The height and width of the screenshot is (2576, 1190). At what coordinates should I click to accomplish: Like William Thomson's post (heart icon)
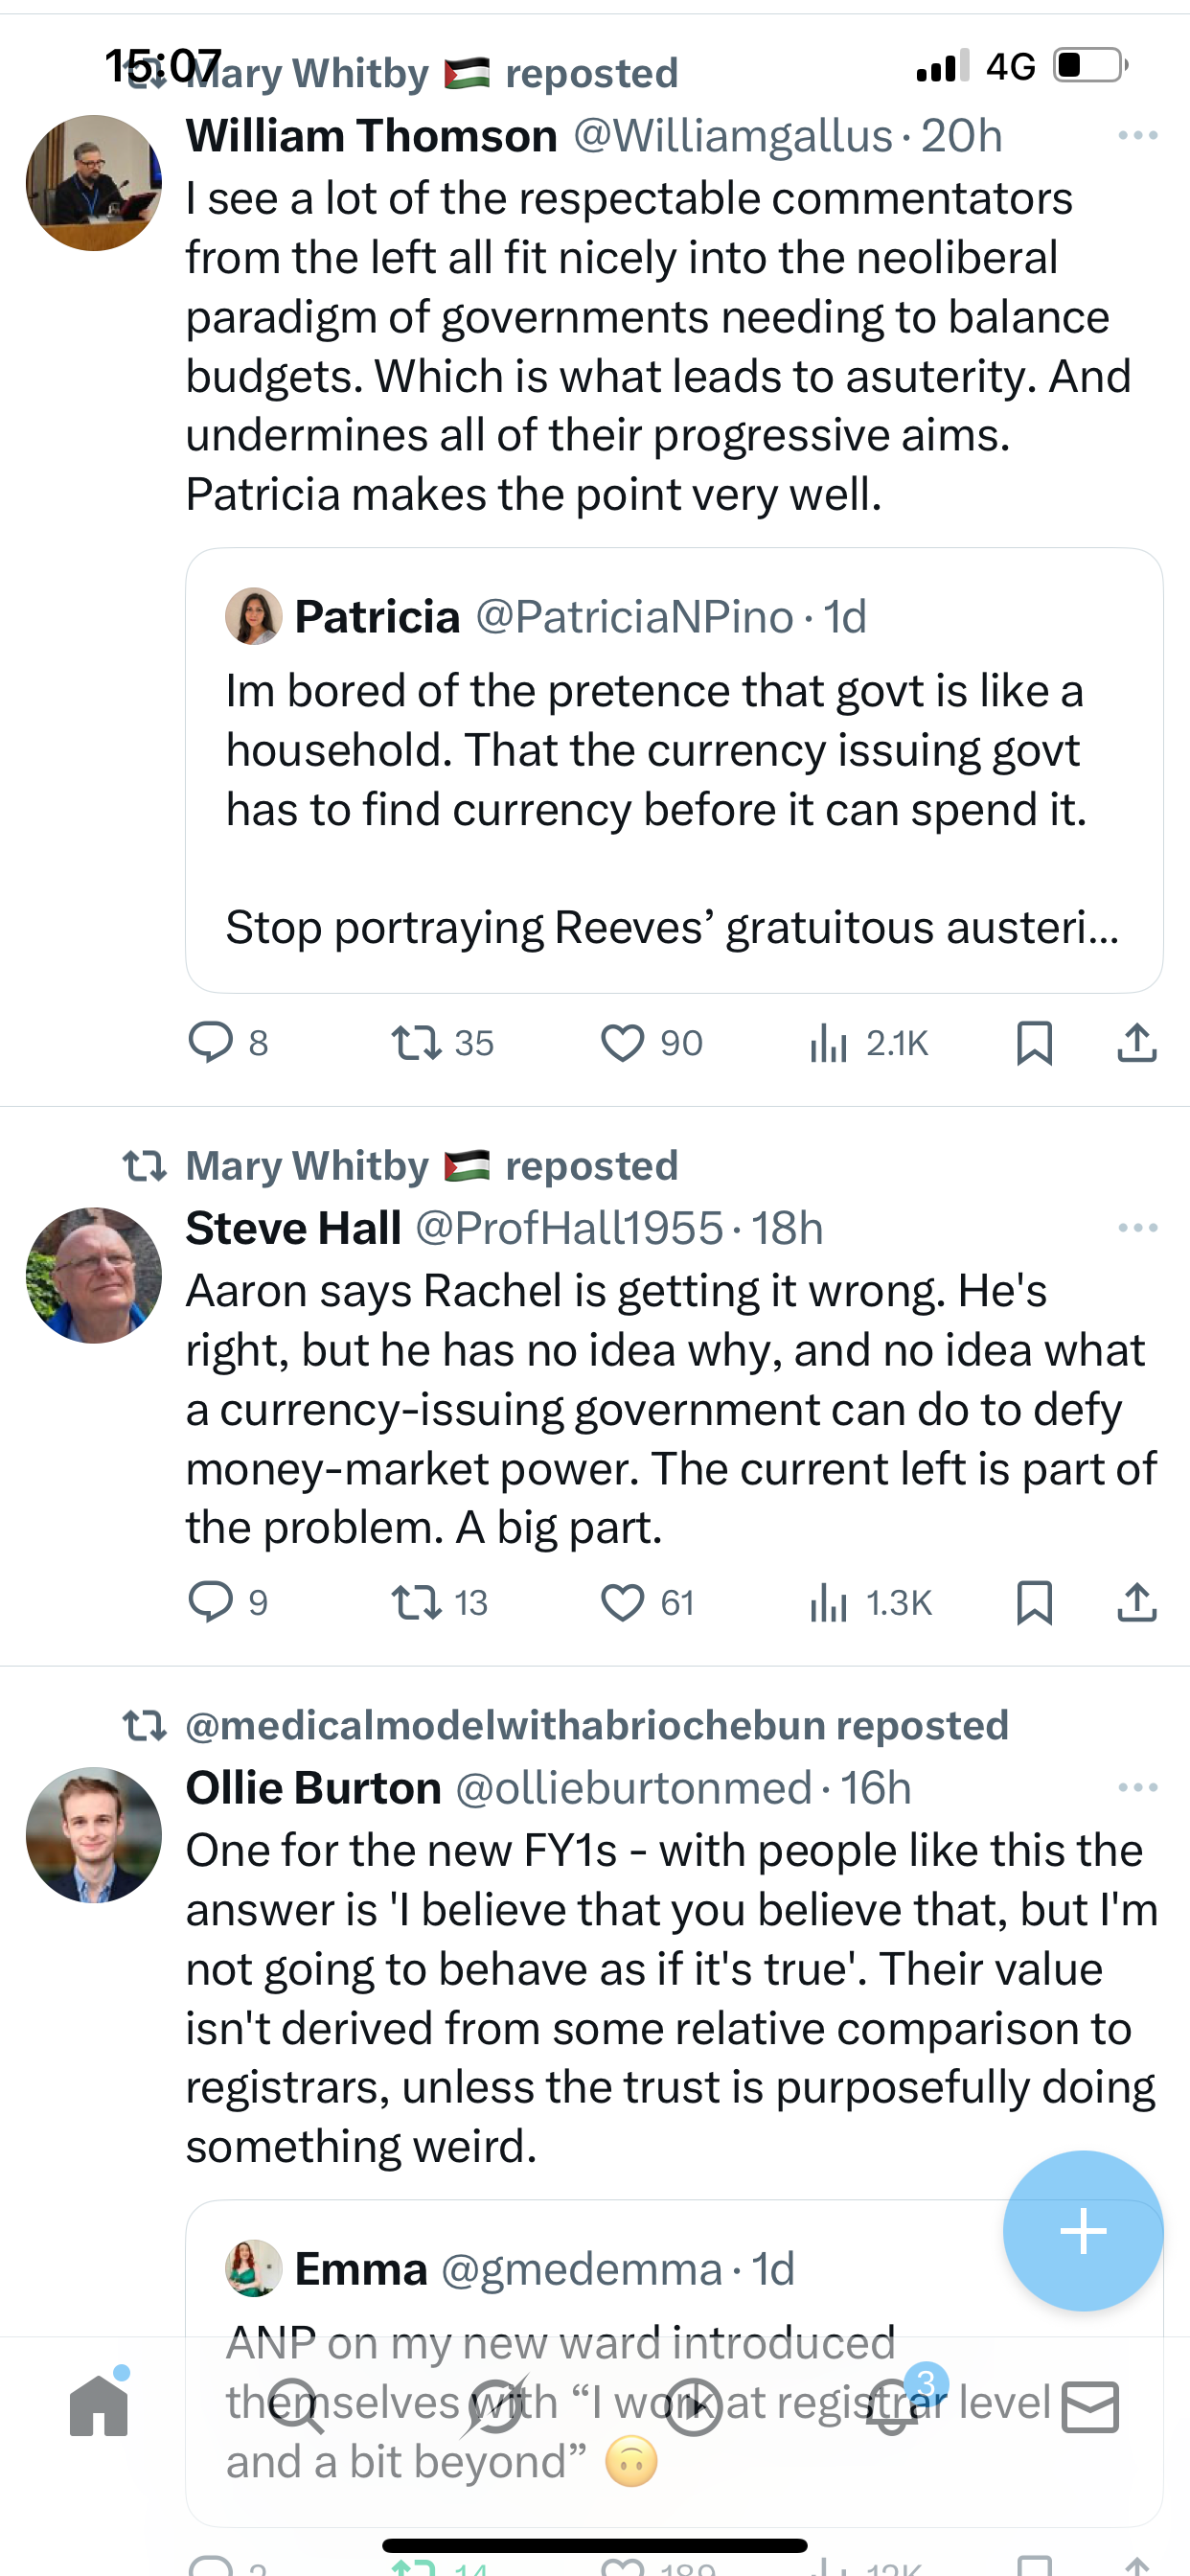coord(622,1043)
